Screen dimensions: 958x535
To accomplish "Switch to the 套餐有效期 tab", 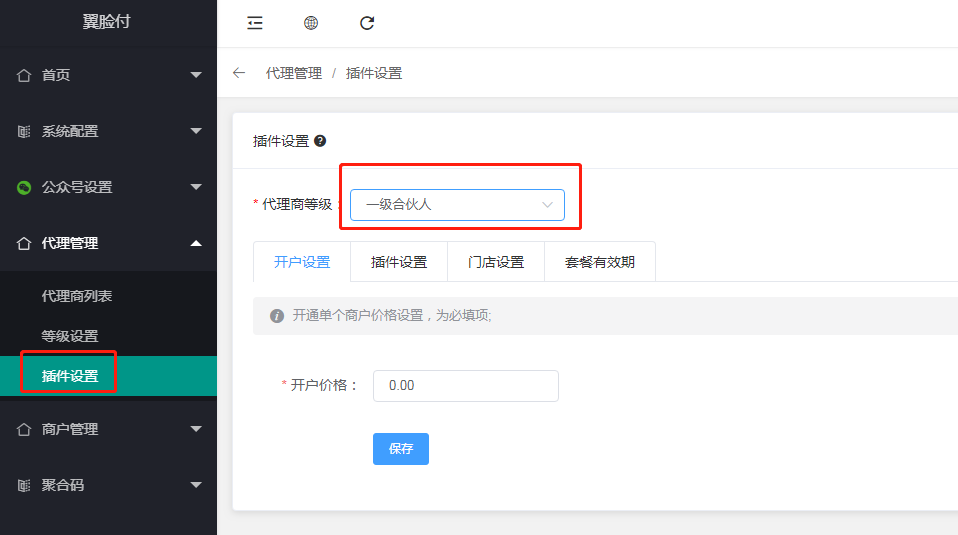I will coord(600,262).
